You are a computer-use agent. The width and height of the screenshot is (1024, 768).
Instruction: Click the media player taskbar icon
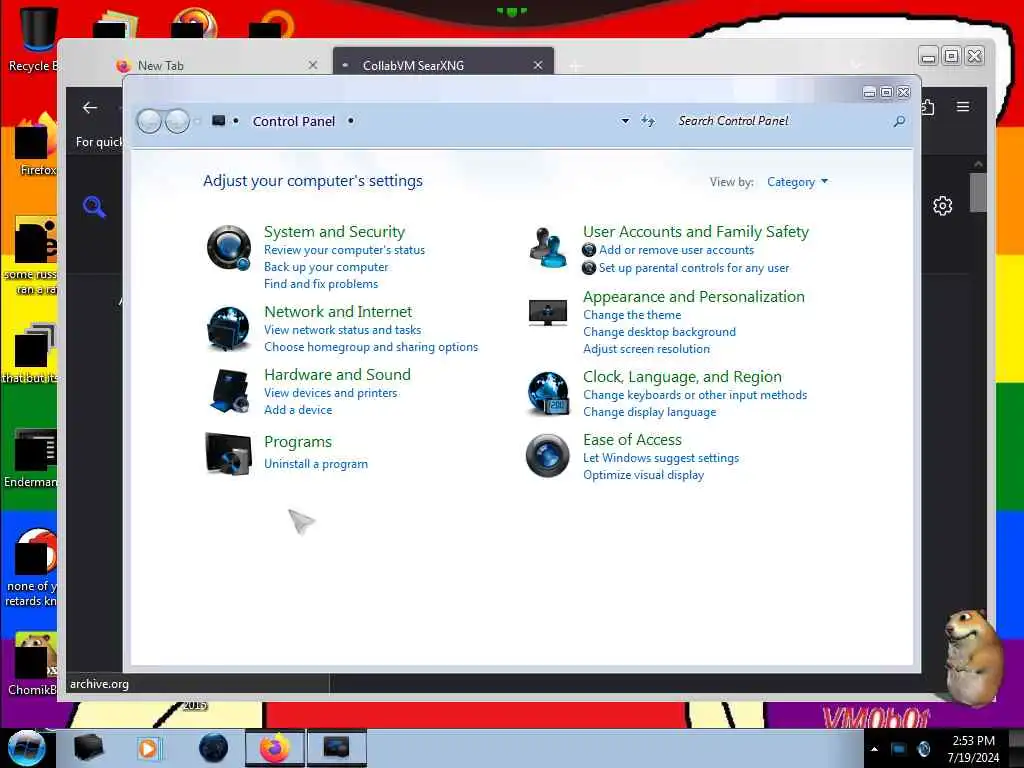[148, 748]
